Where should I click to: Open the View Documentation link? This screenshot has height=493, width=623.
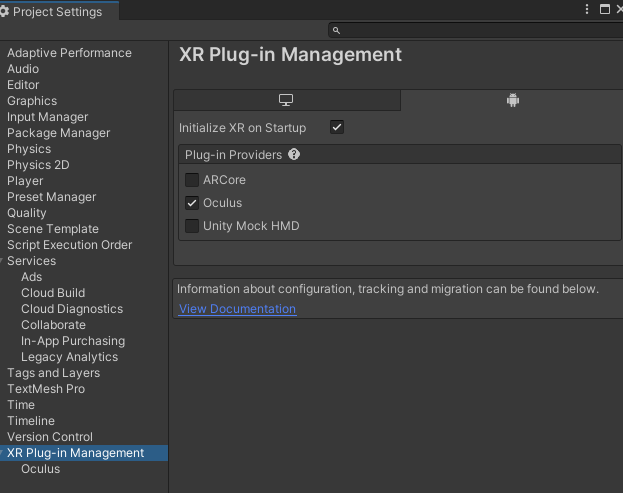pos(238,309)
